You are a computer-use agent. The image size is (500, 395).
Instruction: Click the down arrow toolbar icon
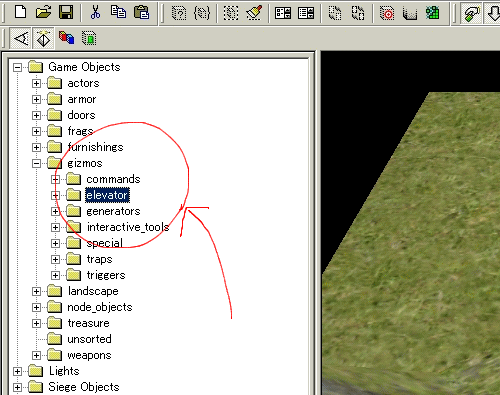click(x=494, y=13)
